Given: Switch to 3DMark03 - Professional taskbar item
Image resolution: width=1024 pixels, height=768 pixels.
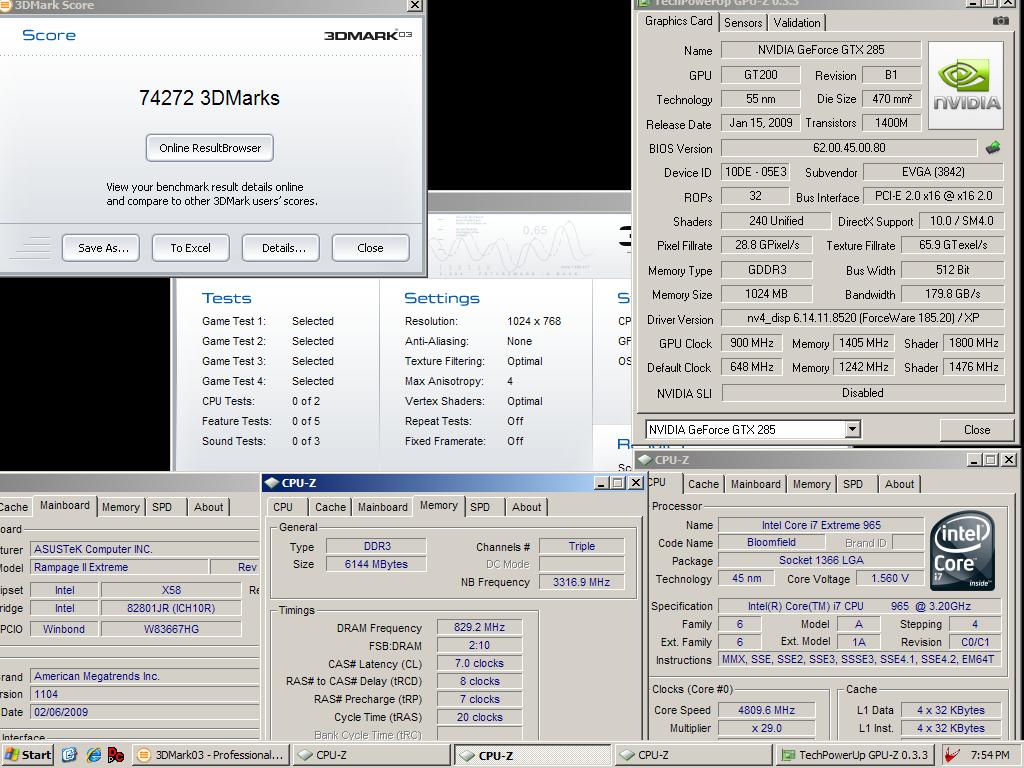Looking at the screenshot, I should 211,755.
